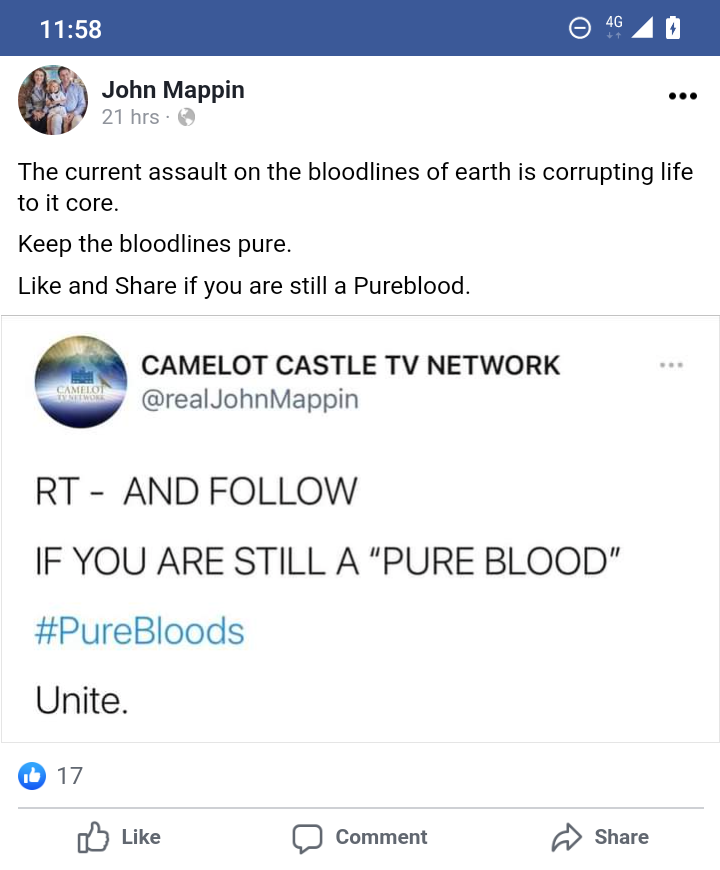Image resolution: width=720 pixels, height=870 pixels.
Task: View the 17 reactions count
Action: (x=70, y=775)
